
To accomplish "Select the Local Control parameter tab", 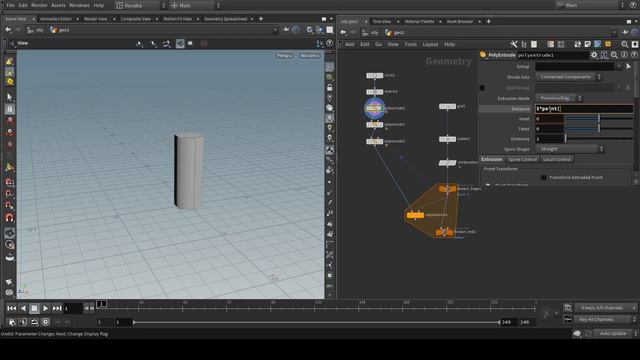I will 557,159.
